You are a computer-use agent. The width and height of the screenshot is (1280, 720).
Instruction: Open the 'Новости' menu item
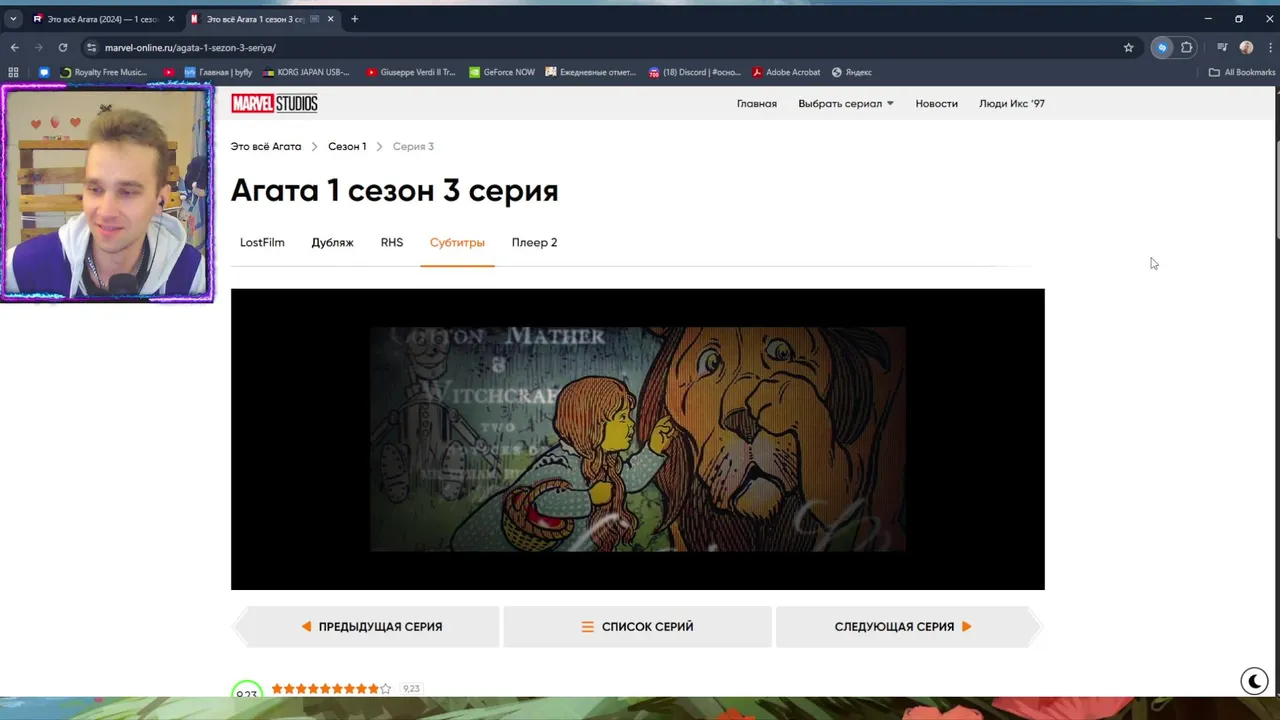(x=936, y=103)
